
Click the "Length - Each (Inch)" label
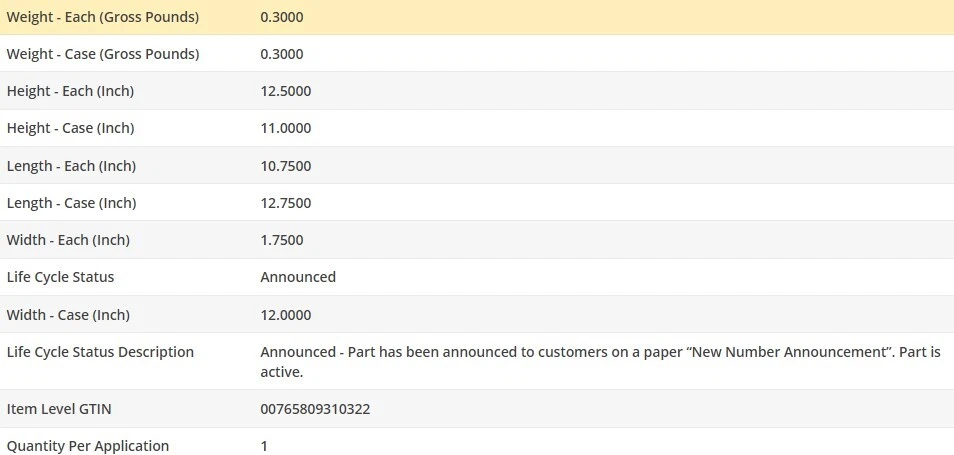(x=71, y=166)
